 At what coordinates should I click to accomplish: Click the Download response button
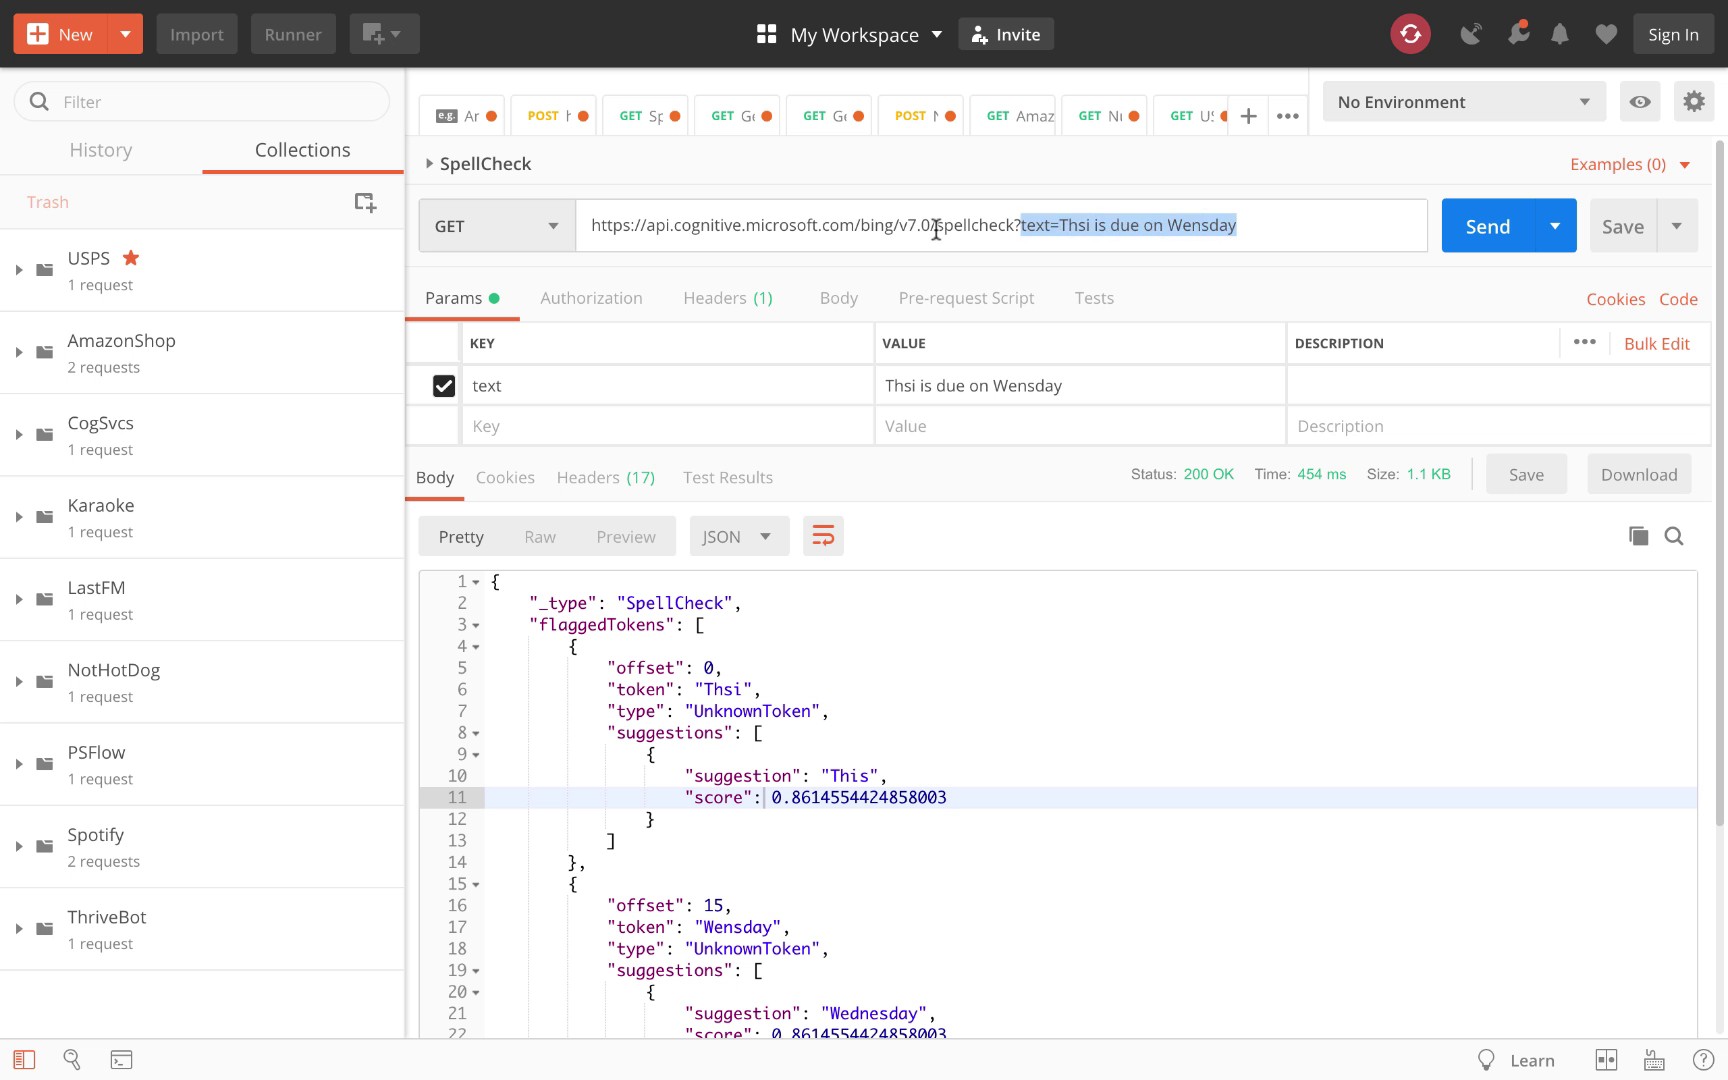pos(1639,475)
